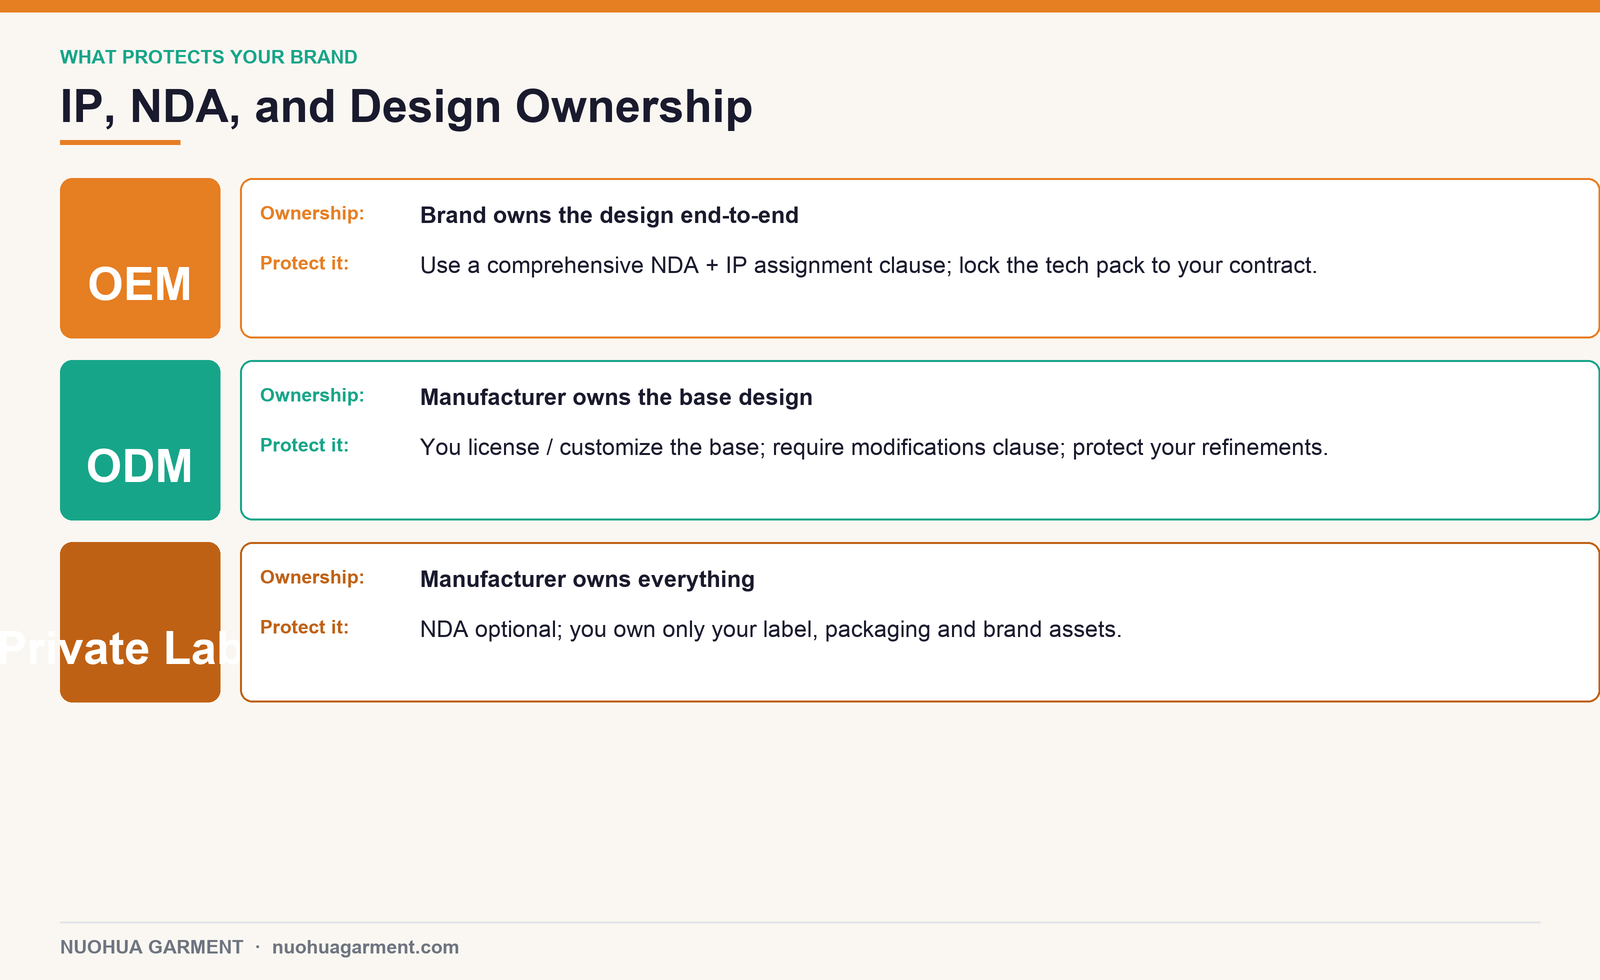
Task: Click the green ODM tile
Action: (x=140, y=440)
